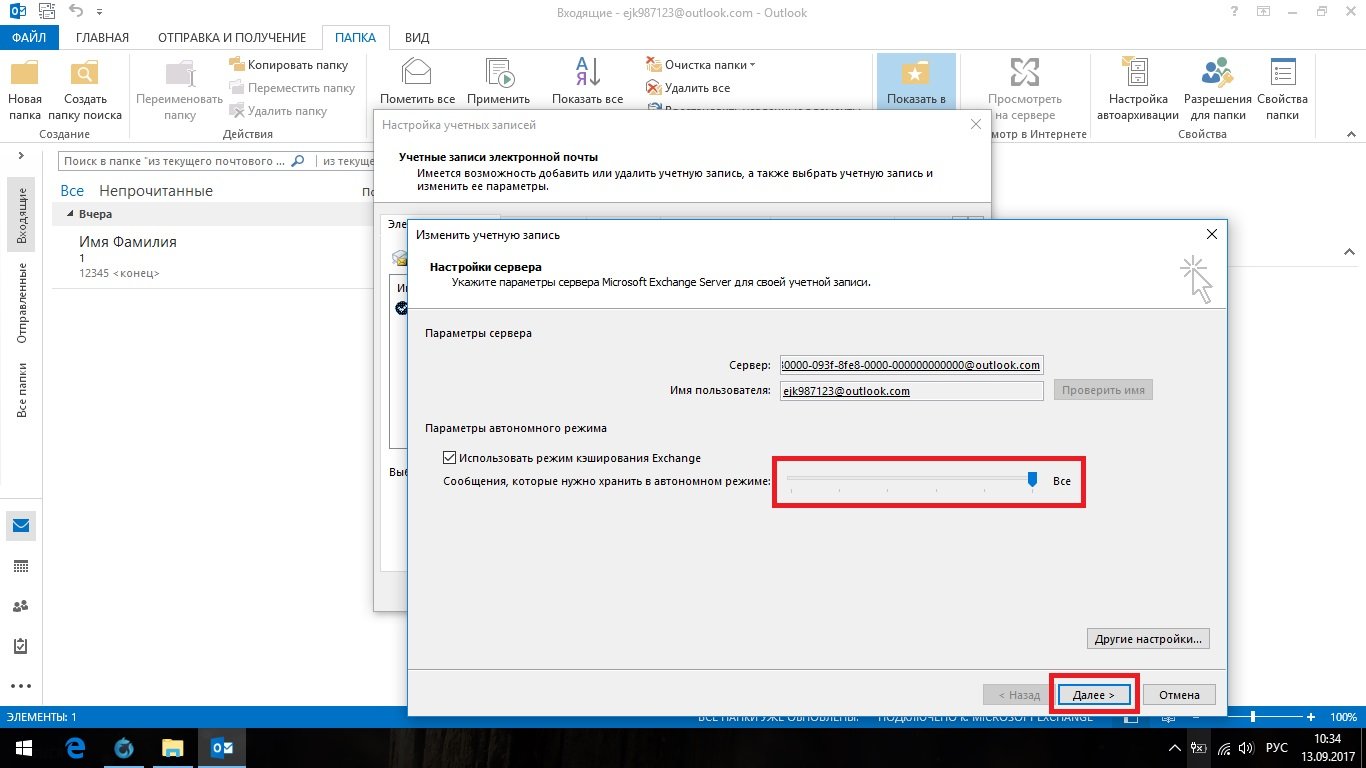
Task: Open File Explorer from taskbar
Action: [x=173, y=748]
